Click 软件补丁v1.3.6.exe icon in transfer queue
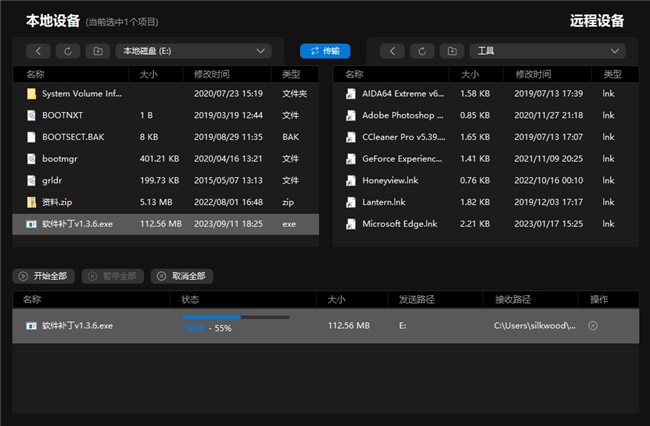 click(31, 326)
